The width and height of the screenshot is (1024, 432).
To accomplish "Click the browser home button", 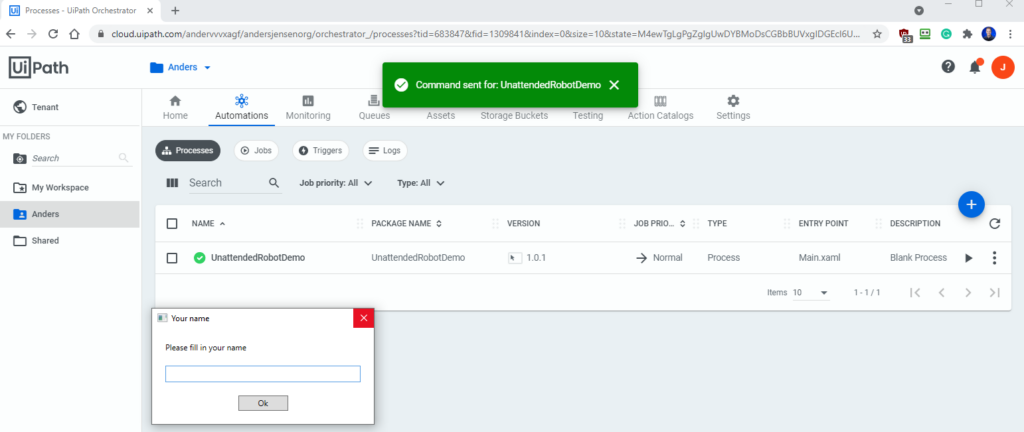I will 74,34.
